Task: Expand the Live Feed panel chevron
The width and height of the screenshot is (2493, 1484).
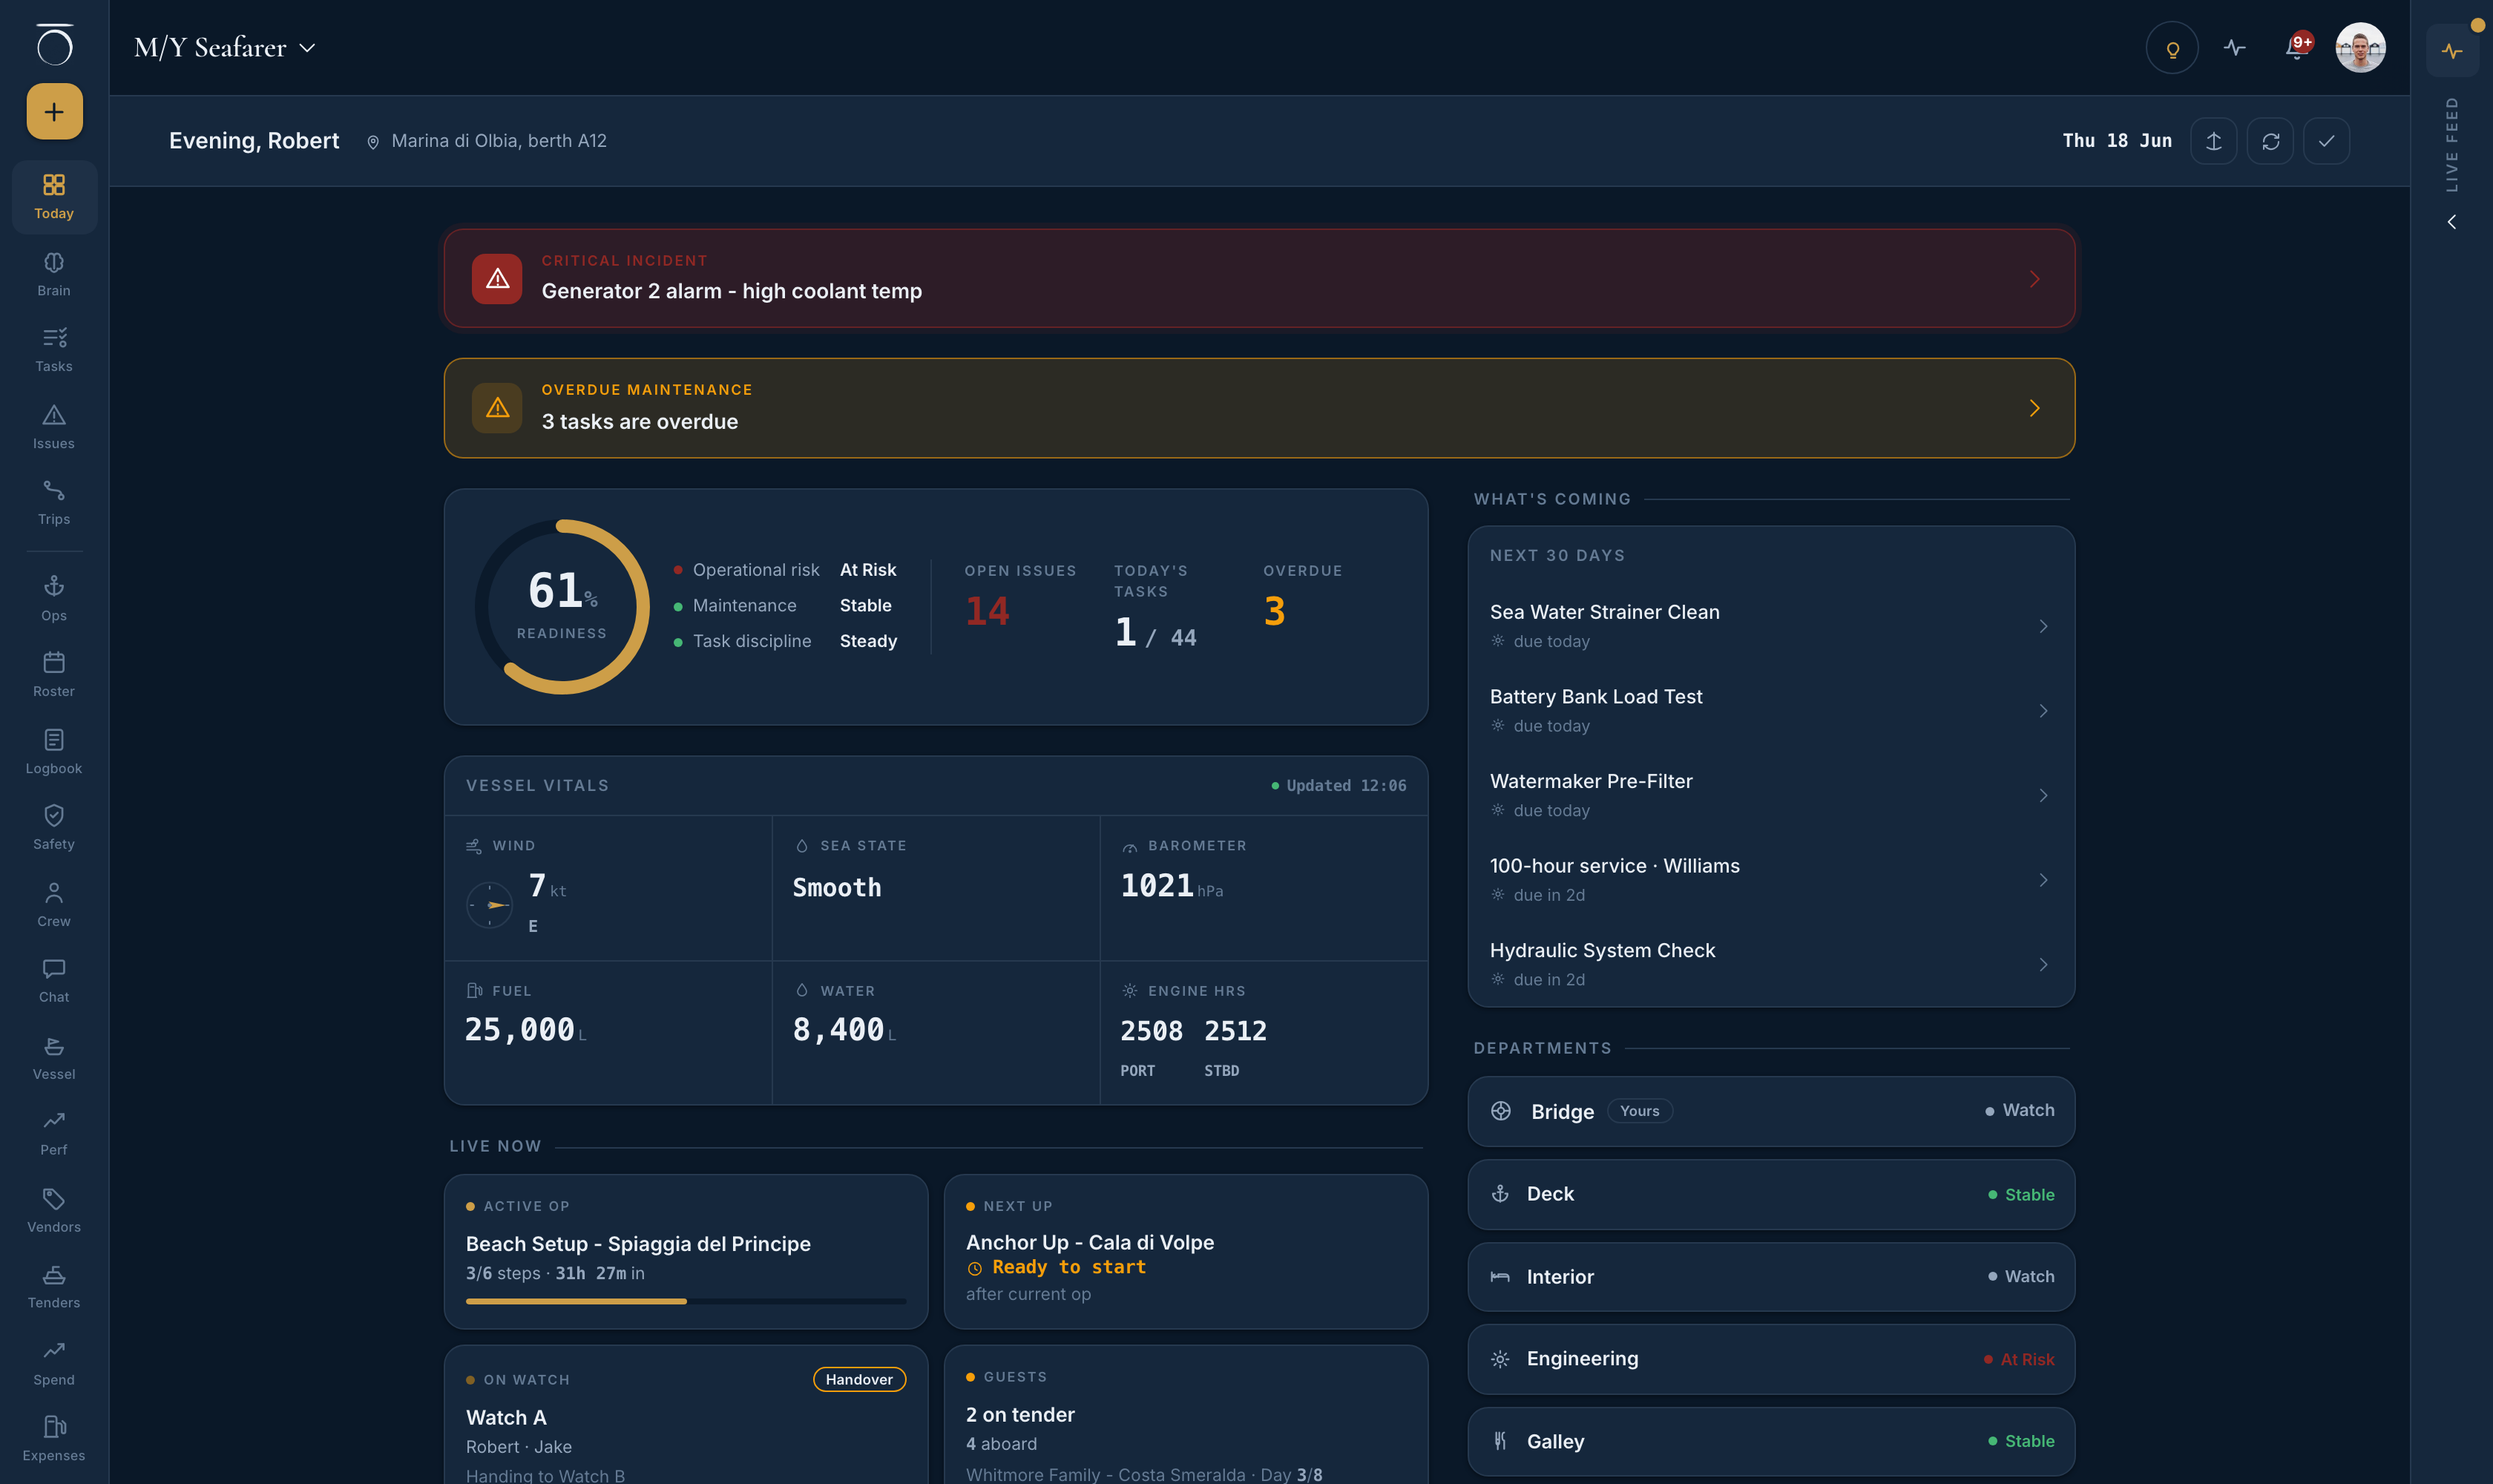Action: 2452,222
